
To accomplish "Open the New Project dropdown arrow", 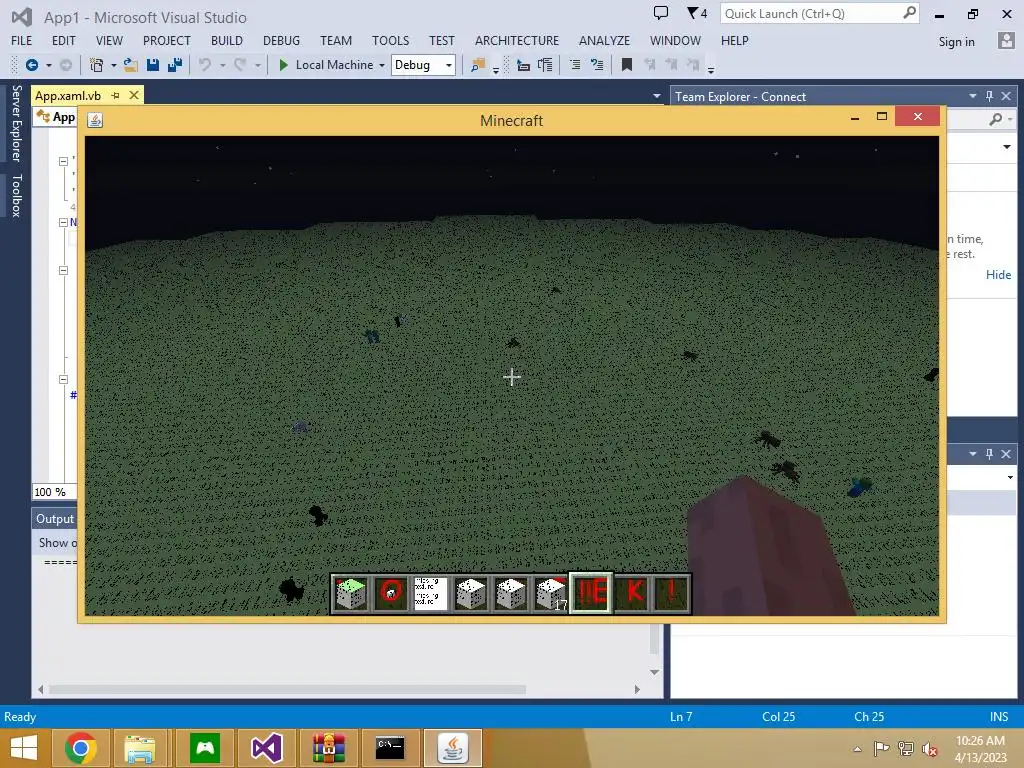I will point(114,65).
